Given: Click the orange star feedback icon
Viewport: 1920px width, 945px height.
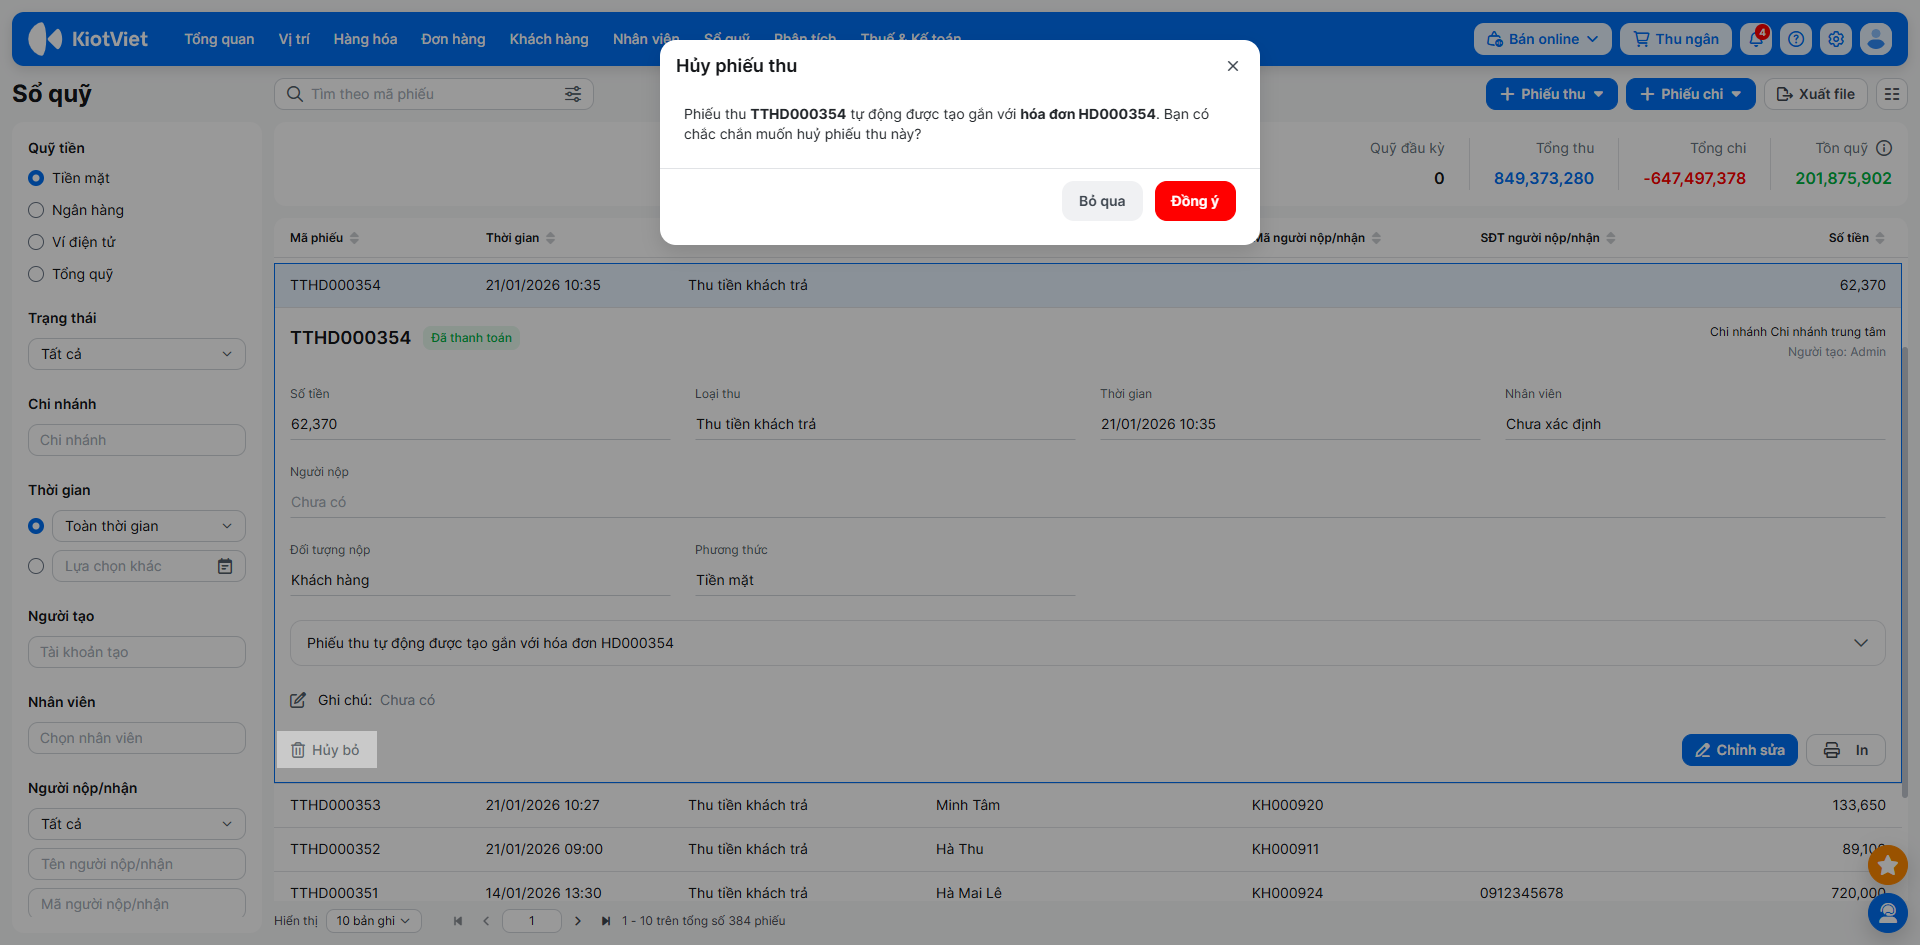Looking at the screenshot, I should pyautogui.click(x=1888, y=864).
